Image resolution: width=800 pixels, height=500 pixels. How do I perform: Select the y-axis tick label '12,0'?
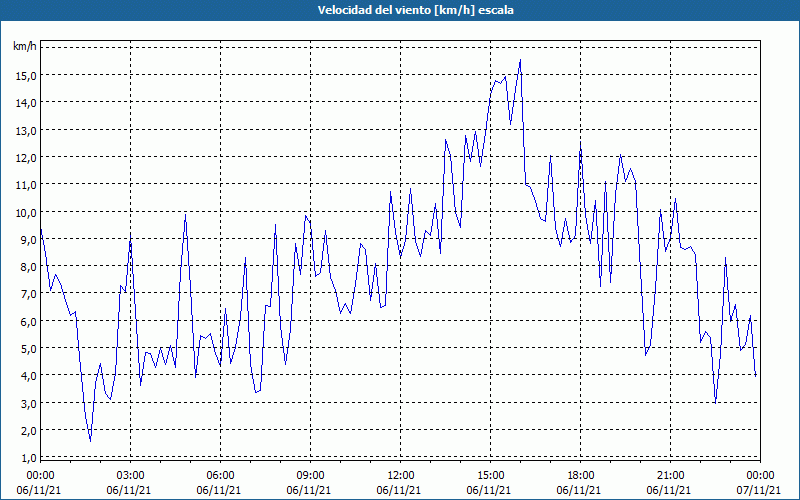tap(26, 157)
